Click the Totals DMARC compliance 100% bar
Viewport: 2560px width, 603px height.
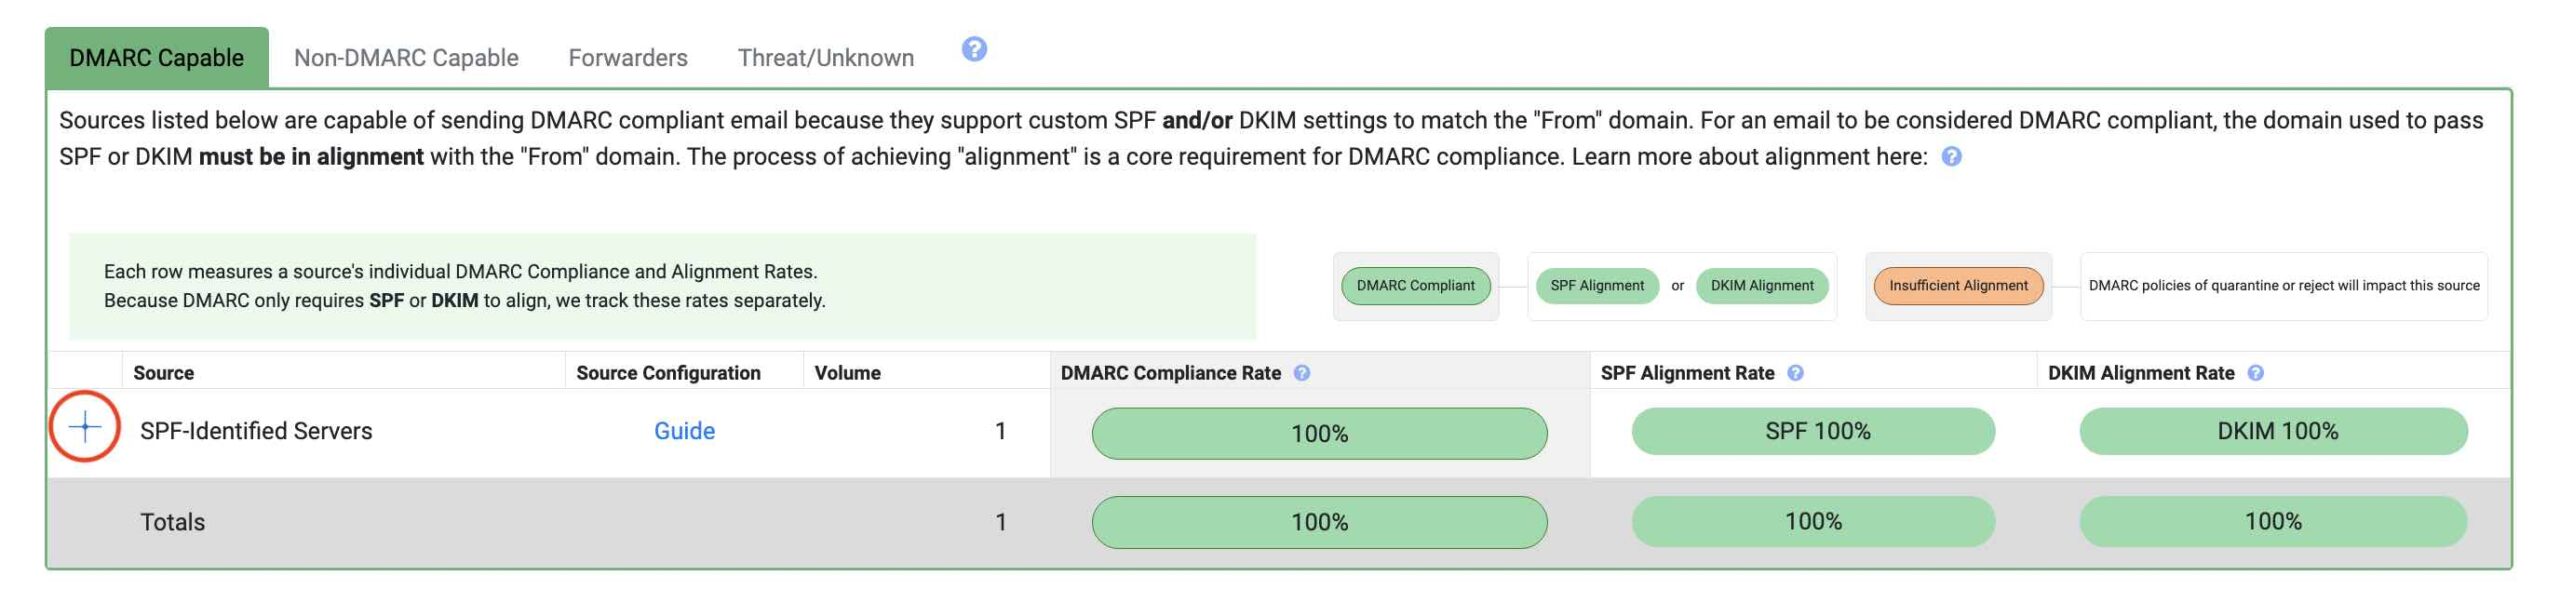click(1319, 522)
